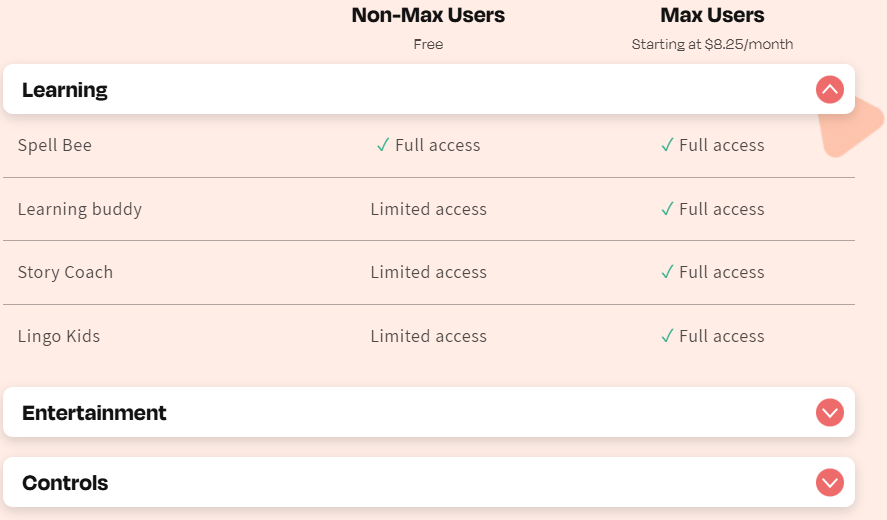This screenshot has width=887, height=520.
Task: Click Spell Bee Non-Max green checkmark
Action: coord(383,145)
